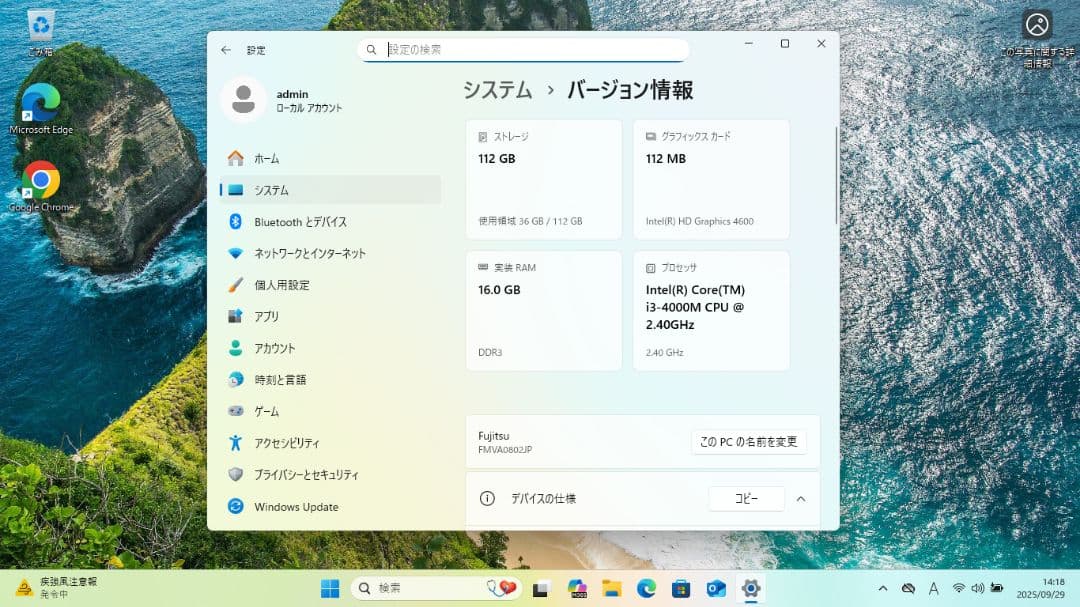Click the 使用領域 36 GB / 112 GB text
Image resolution: width=1080 pixels, height=607 pixels.
530,221
